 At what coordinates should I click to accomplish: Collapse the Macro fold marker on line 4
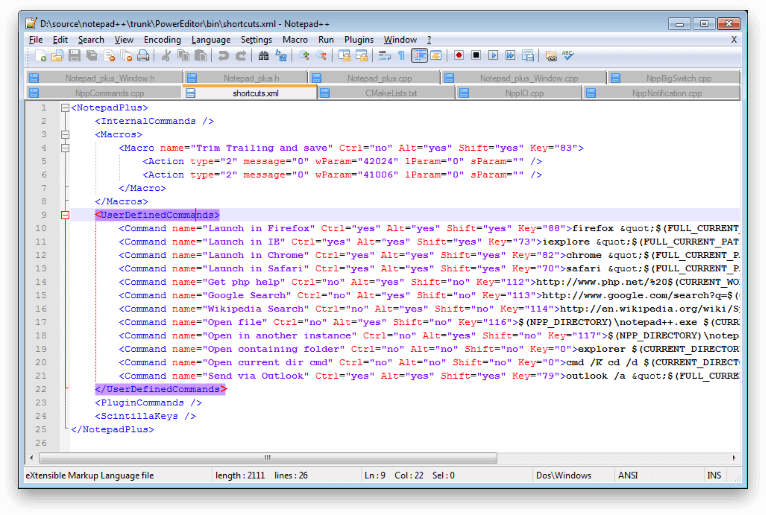click(65, 148)
